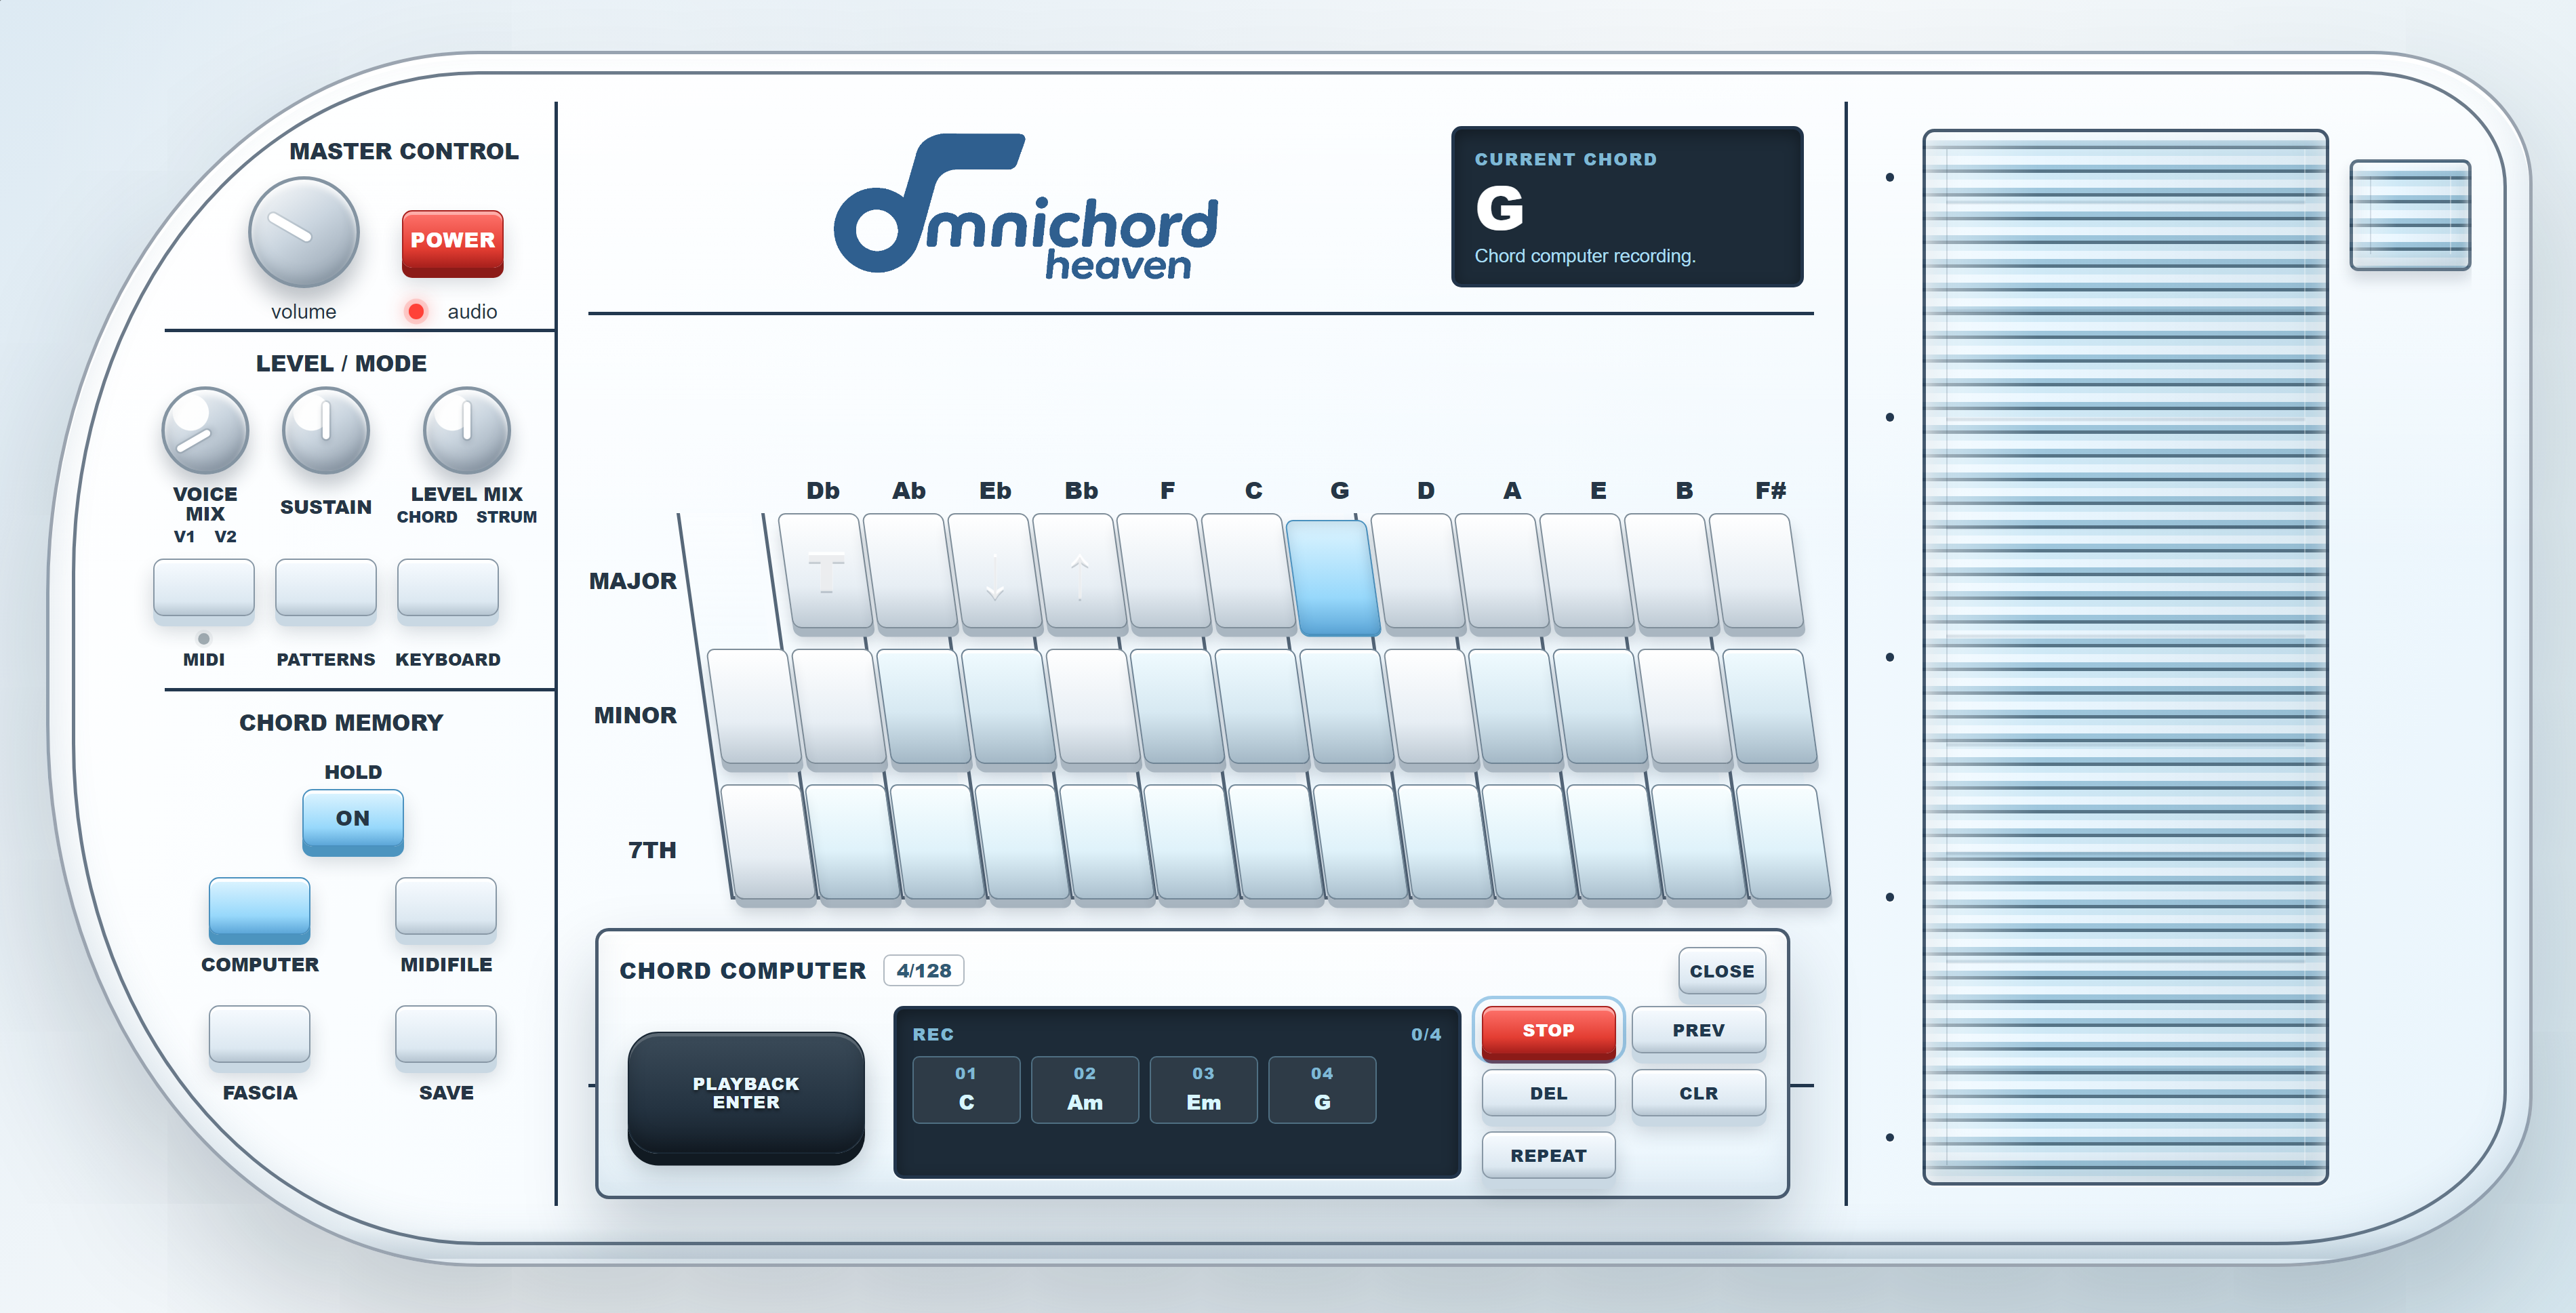Viewport: 2576px width, 1313px height.
Task: Adjust the VOICE MIX knob
Action: (205, 430)
